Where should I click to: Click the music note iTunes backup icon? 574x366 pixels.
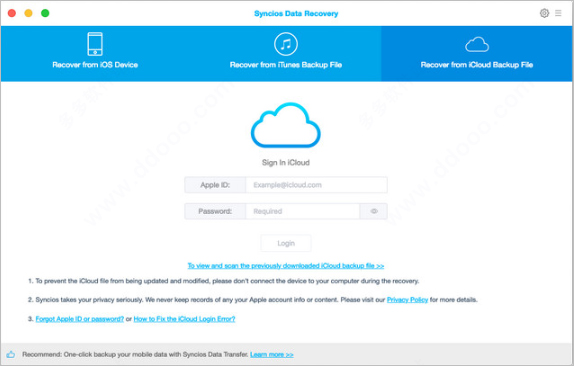(x=286, y=44)
